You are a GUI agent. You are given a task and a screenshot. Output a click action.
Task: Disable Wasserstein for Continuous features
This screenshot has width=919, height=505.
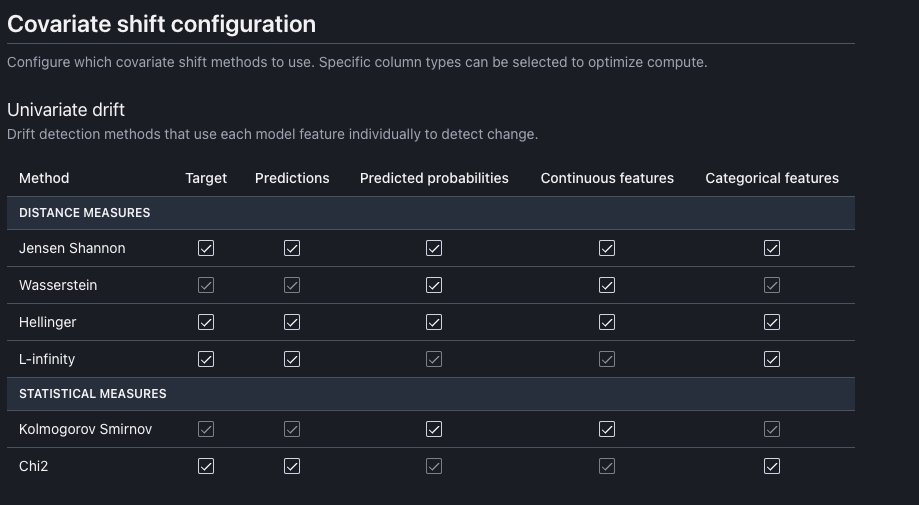coord(607,285)
